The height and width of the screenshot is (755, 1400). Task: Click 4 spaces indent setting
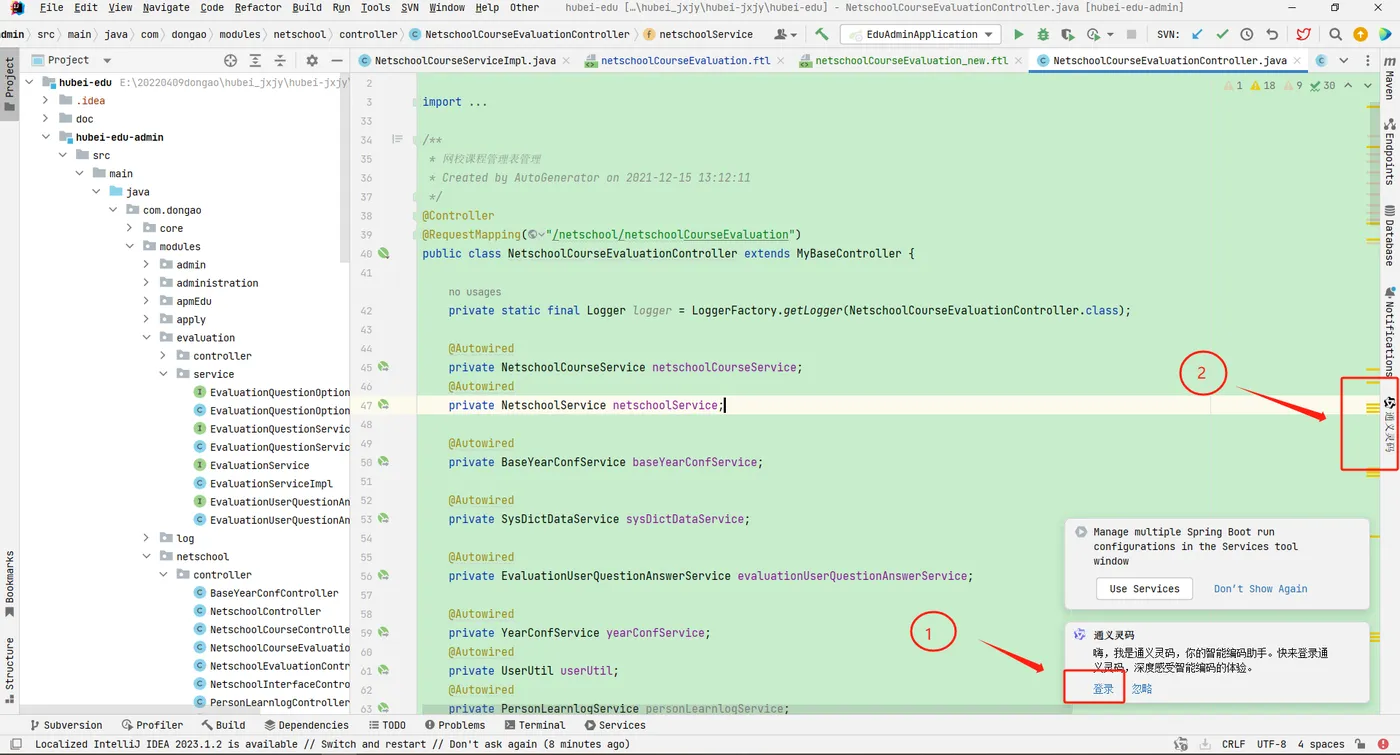[x=1321, y=744]
